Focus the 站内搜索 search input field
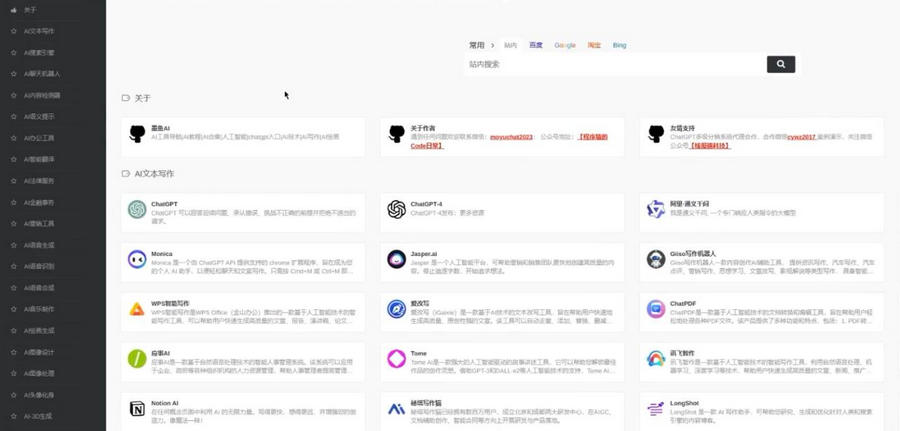The width and height of the screenshot is (900, 431). 610,64
